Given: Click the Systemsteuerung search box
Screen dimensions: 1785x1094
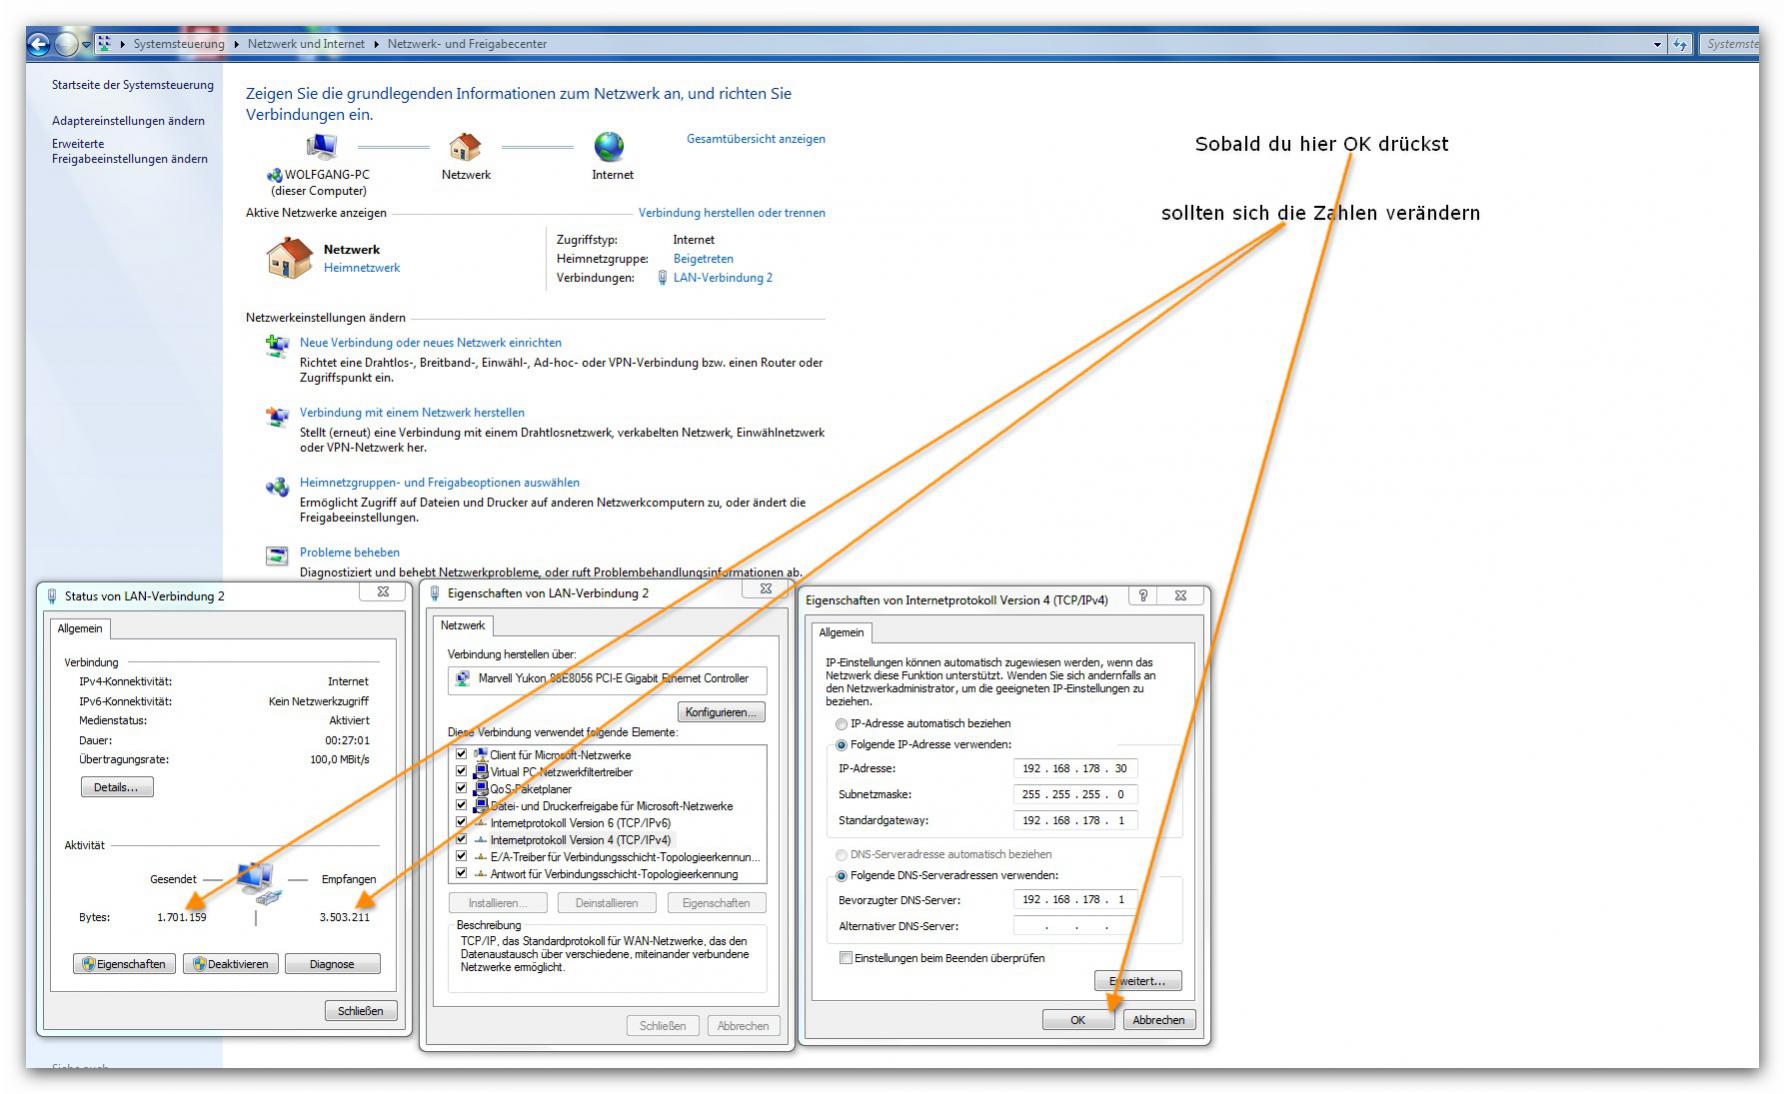Looking at the screenshot, I should [x=1730, y=44].
